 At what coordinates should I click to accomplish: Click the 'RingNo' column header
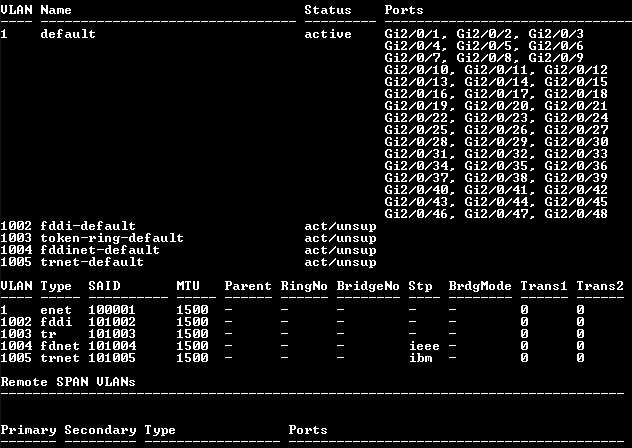[304, 286]
